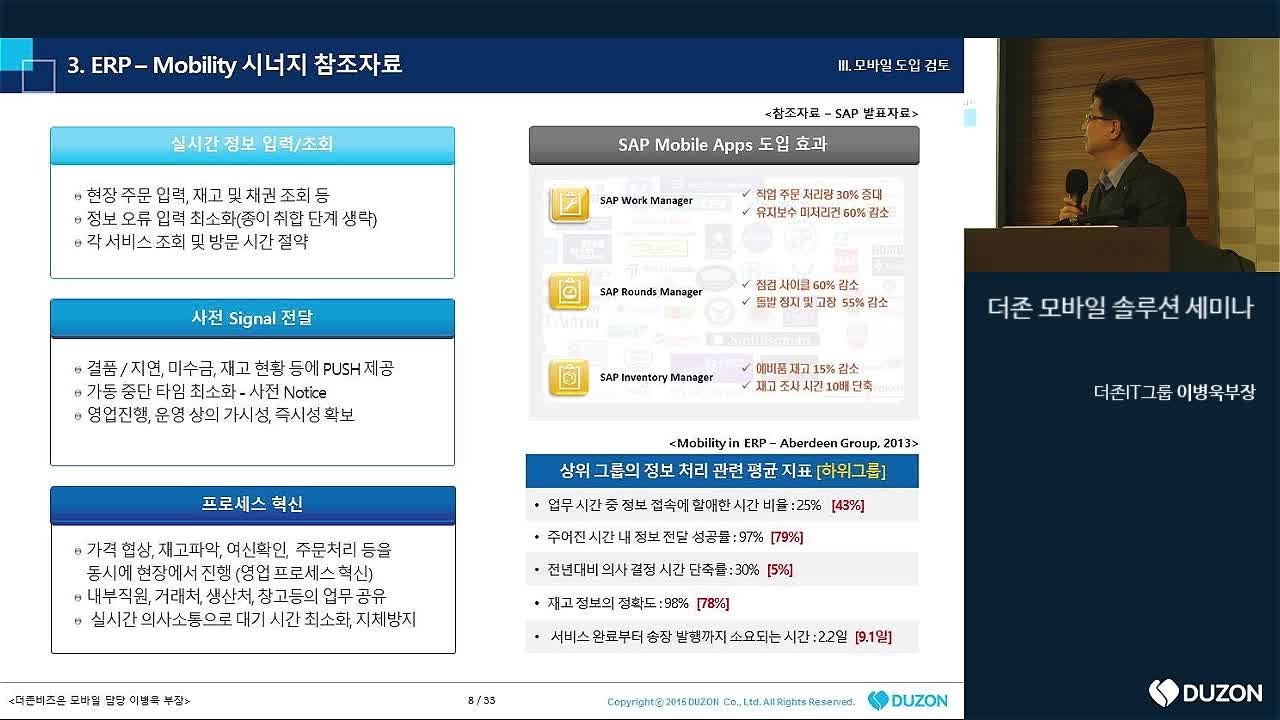The height and width of the screenshot is (720, 1280).
Task: Click the 참조자료 – SAP 발표자료 caption
Action: coord(841,113)
